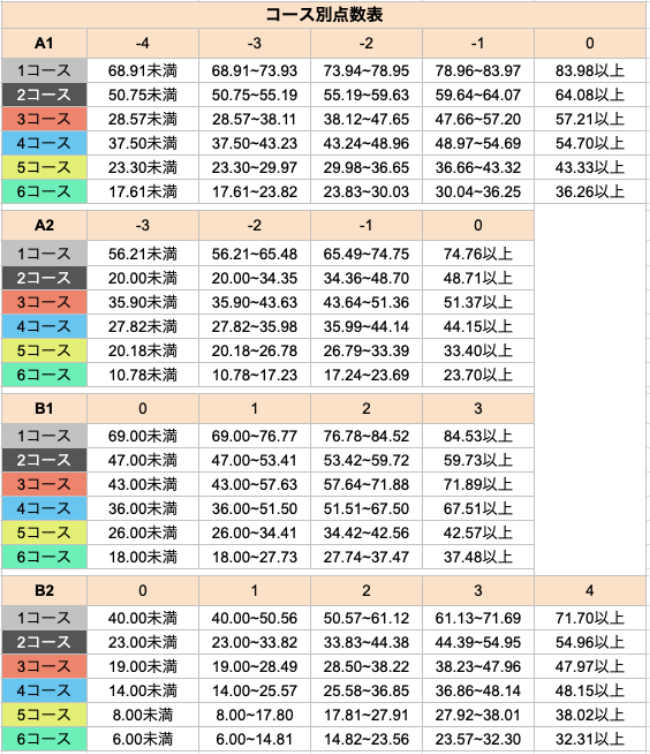Click the blue 4コース label under A2
This screenshot has height=754, width=650.
[x=44, y=327]
